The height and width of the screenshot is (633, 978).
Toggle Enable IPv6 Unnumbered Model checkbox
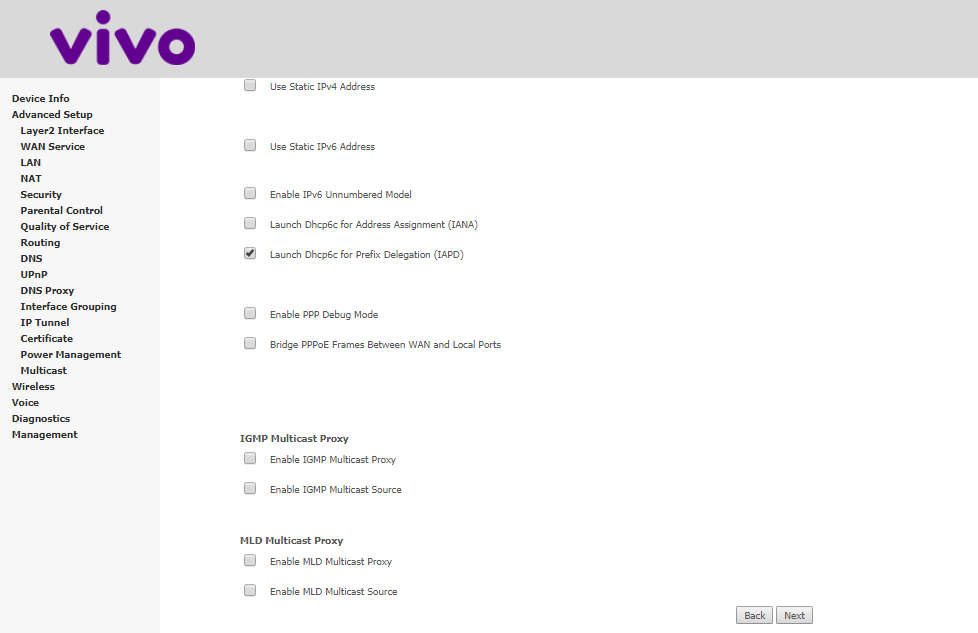(250, 193)
